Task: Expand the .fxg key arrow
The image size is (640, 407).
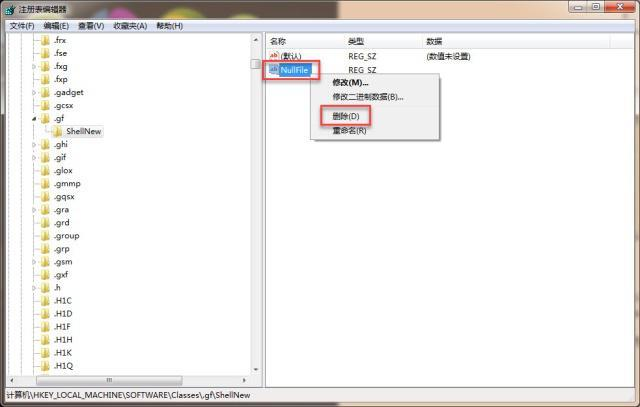Action: click(34, 67)
